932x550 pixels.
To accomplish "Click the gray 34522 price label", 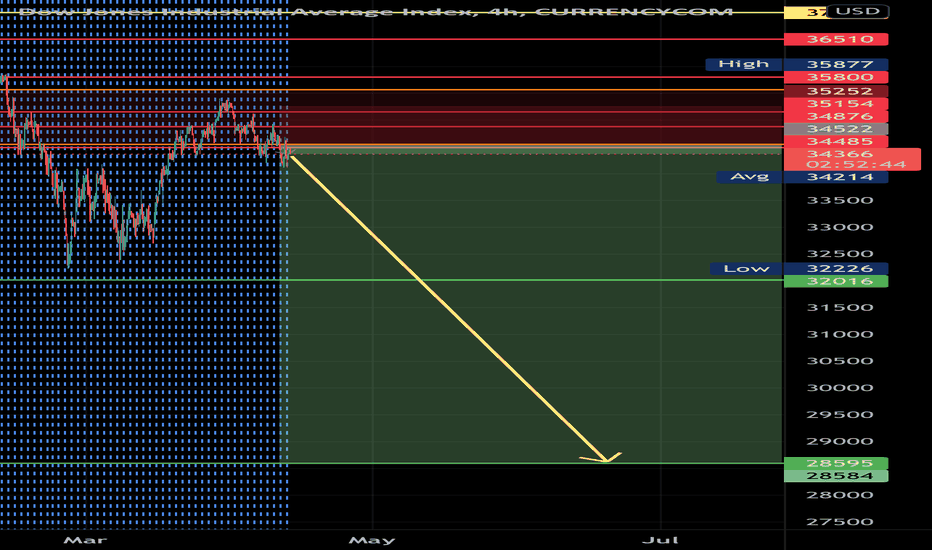I will pos(836,128).
